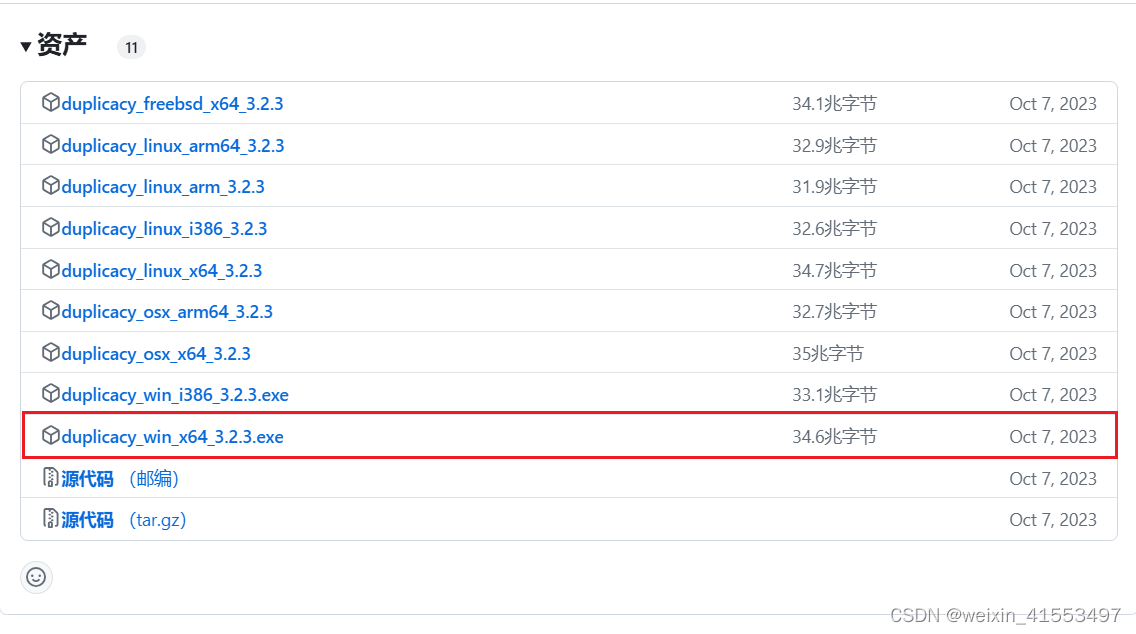Click package icon beside duplicacy_win_x64_3.2.3.exe
The width and height of the screenshot is (1136, 634).
(x=51, y=436)
